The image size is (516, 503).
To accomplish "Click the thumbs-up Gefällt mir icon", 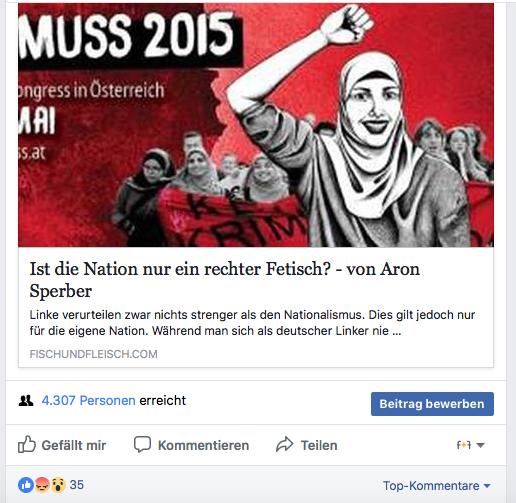I will point(27,444).
